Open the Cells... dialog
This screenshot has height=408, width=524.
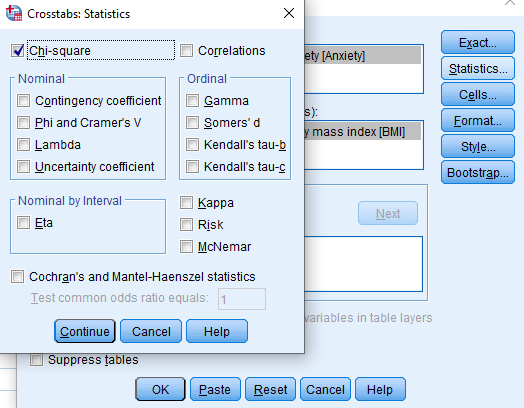[478, 95]
